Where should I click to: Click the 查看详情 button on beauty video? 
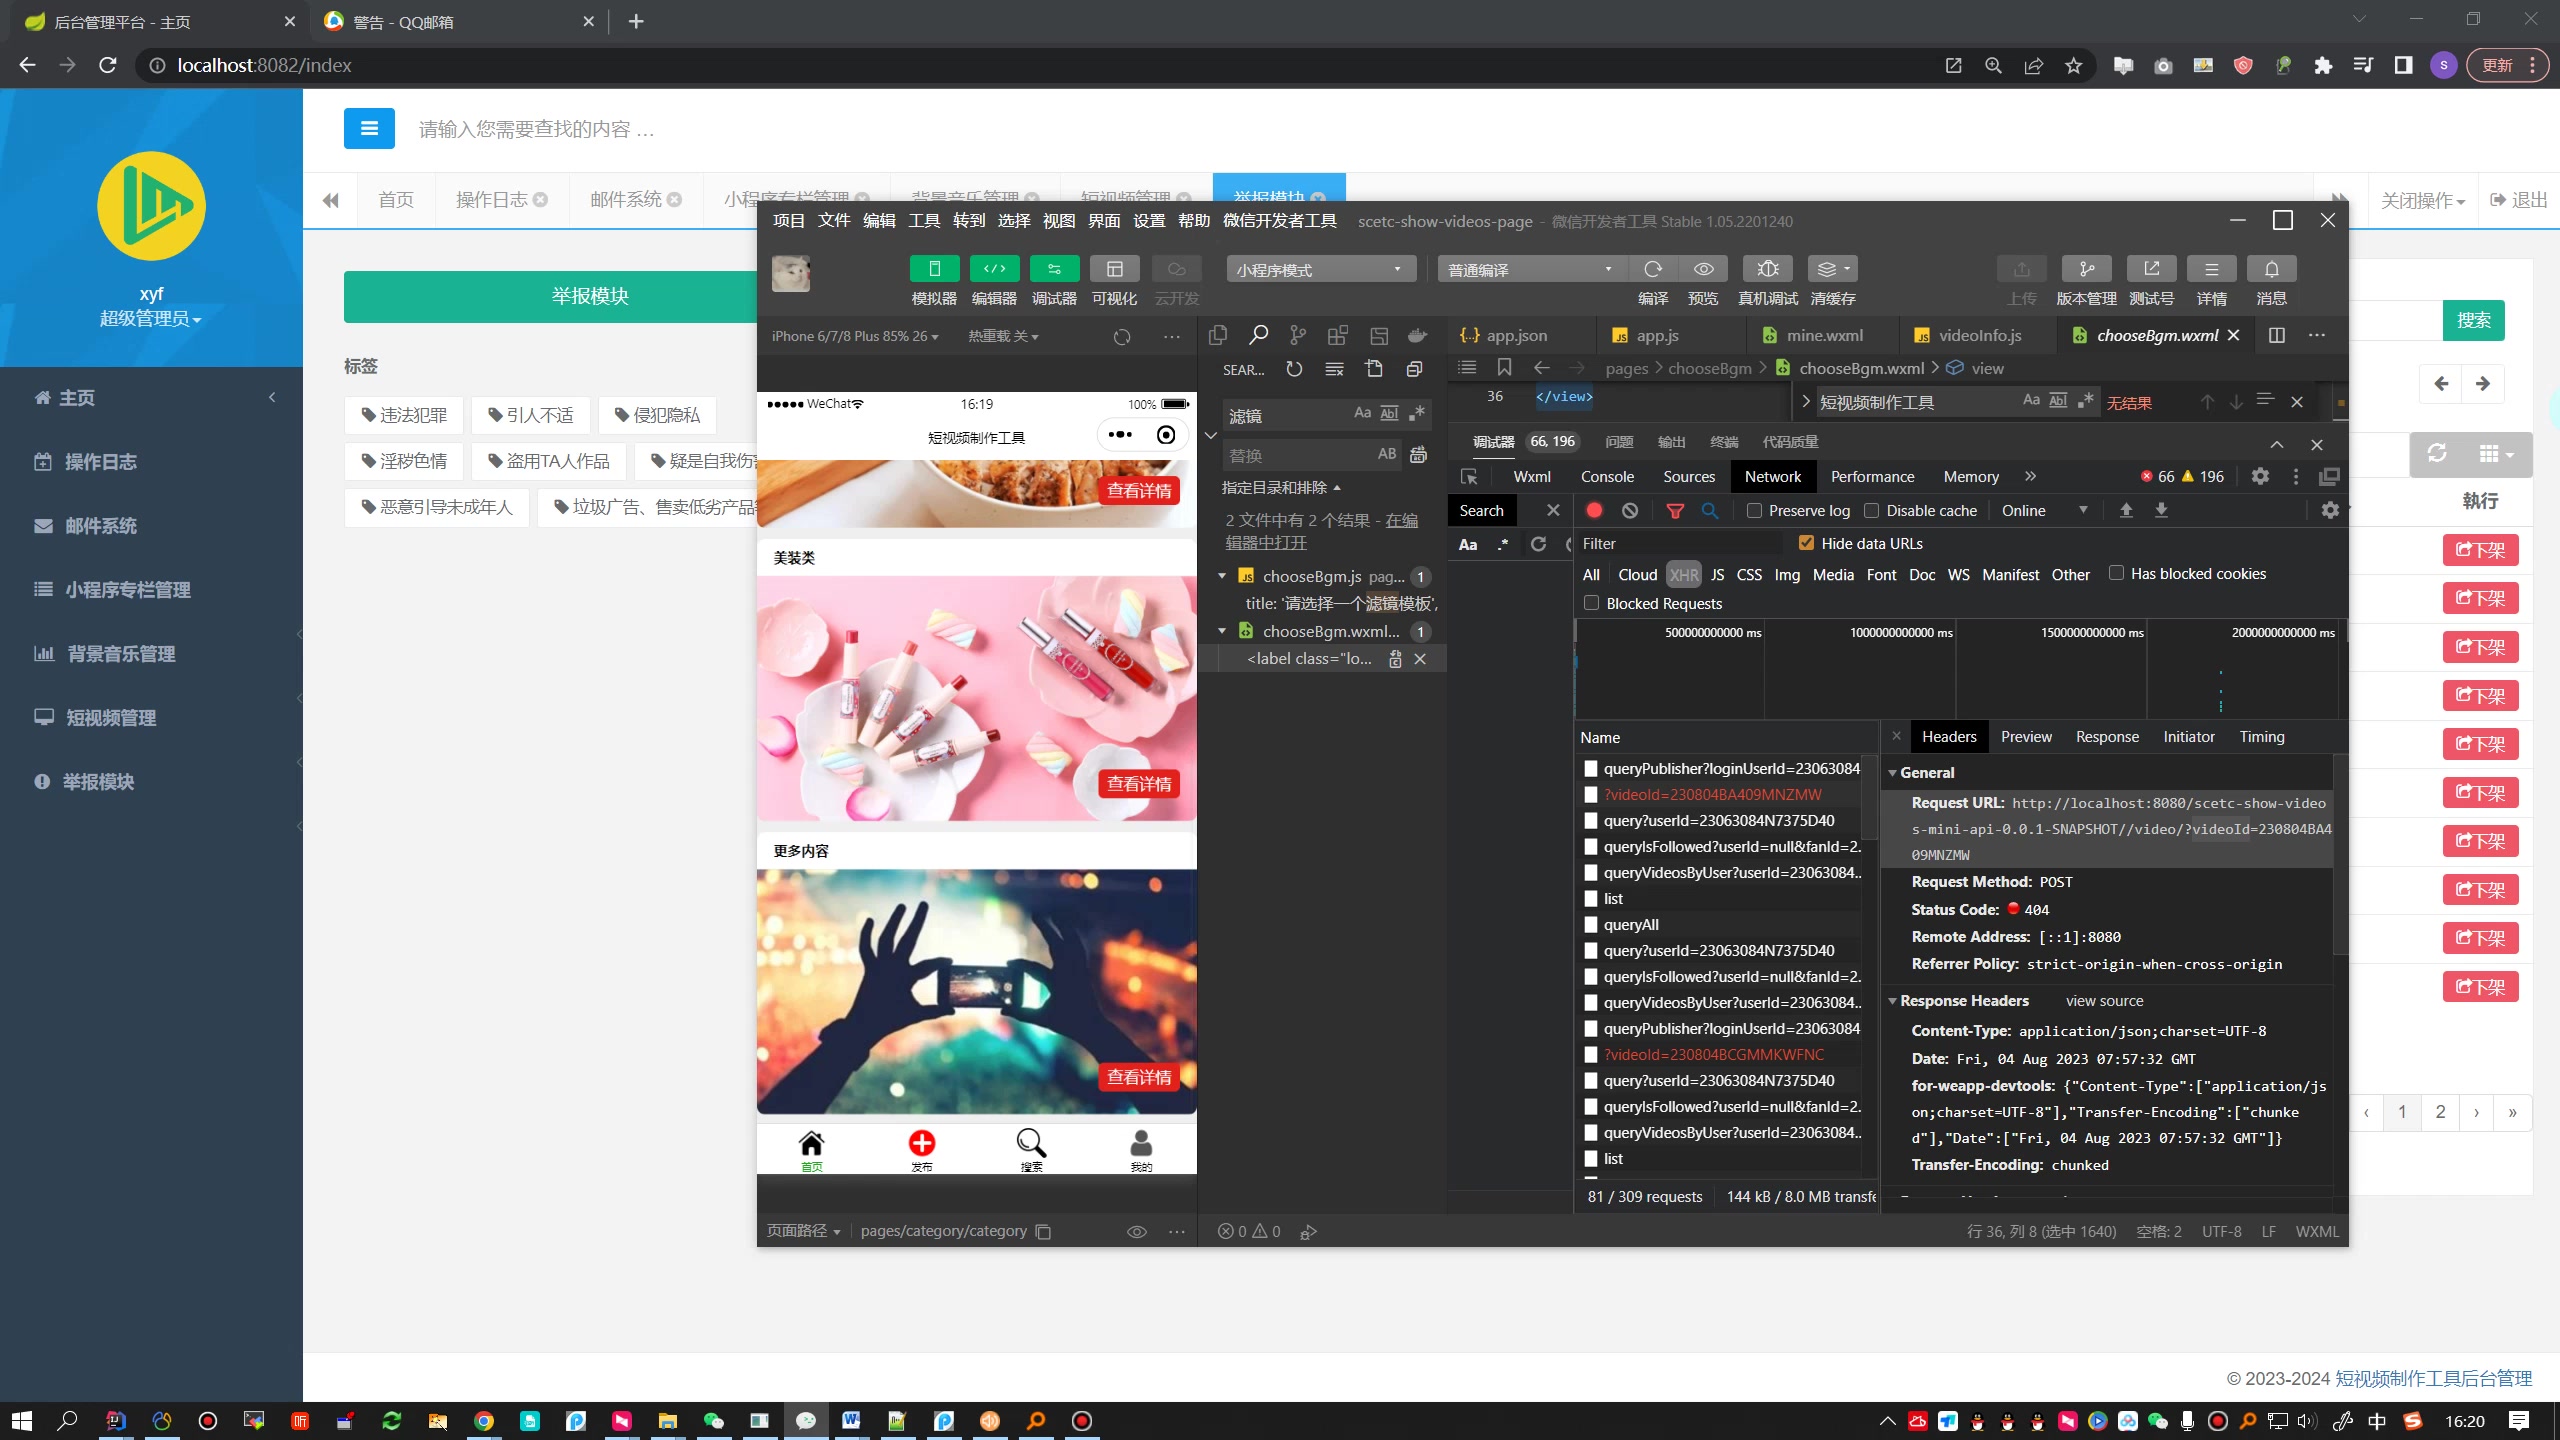pos(1141,782)
